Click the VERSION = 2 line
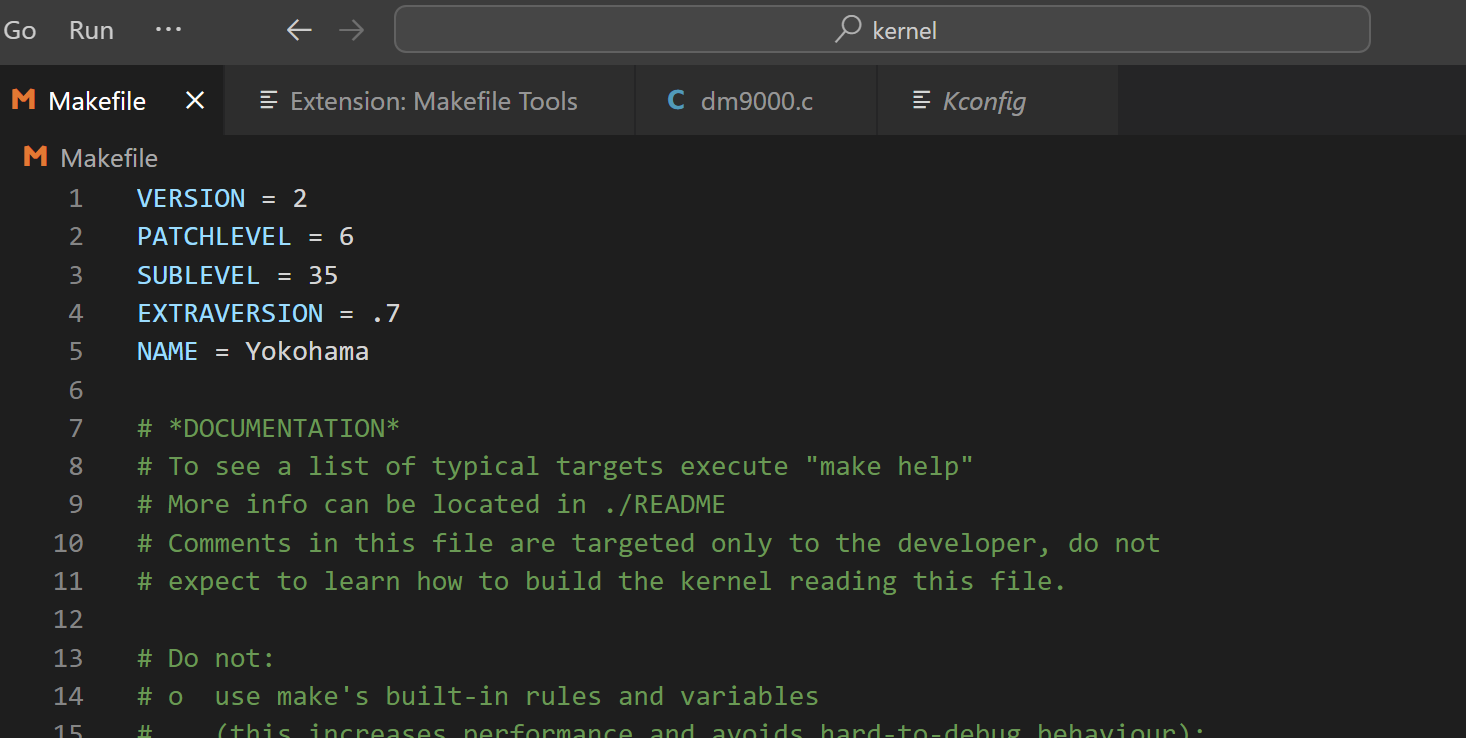This screenshot has height=738, width=1466. click(x=222, y=198)
